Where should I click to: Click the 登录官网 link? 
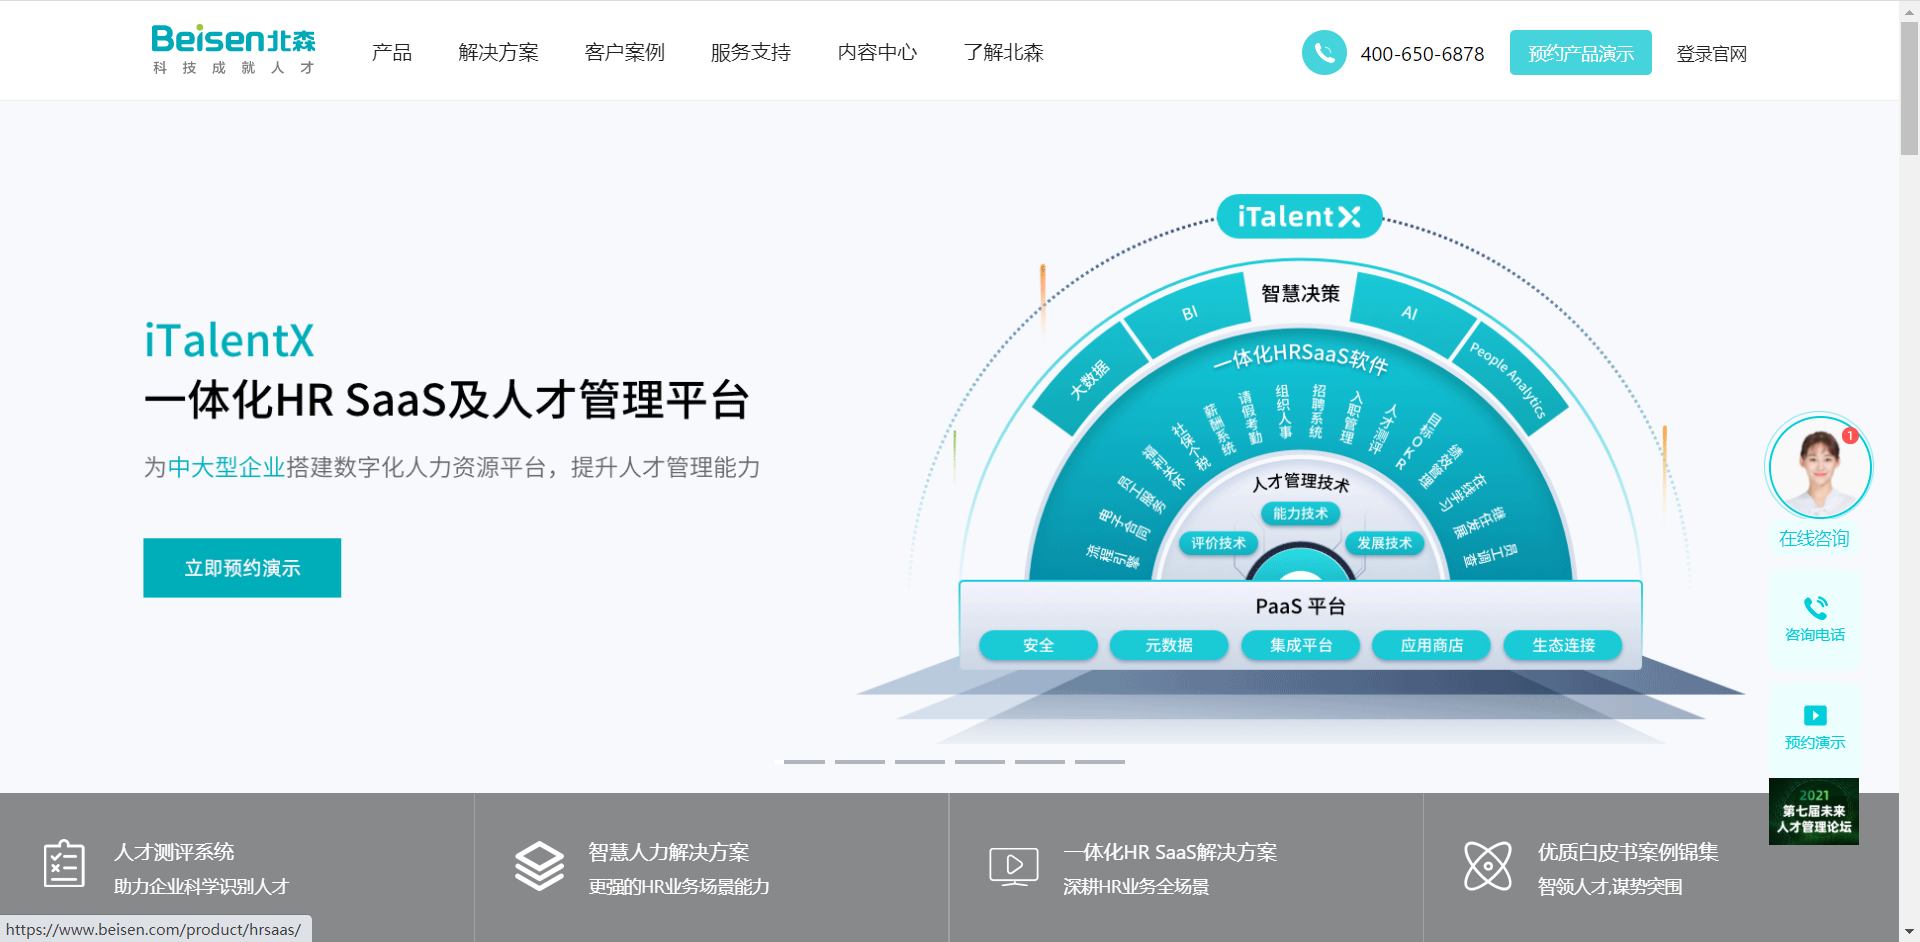(1712, 54)
